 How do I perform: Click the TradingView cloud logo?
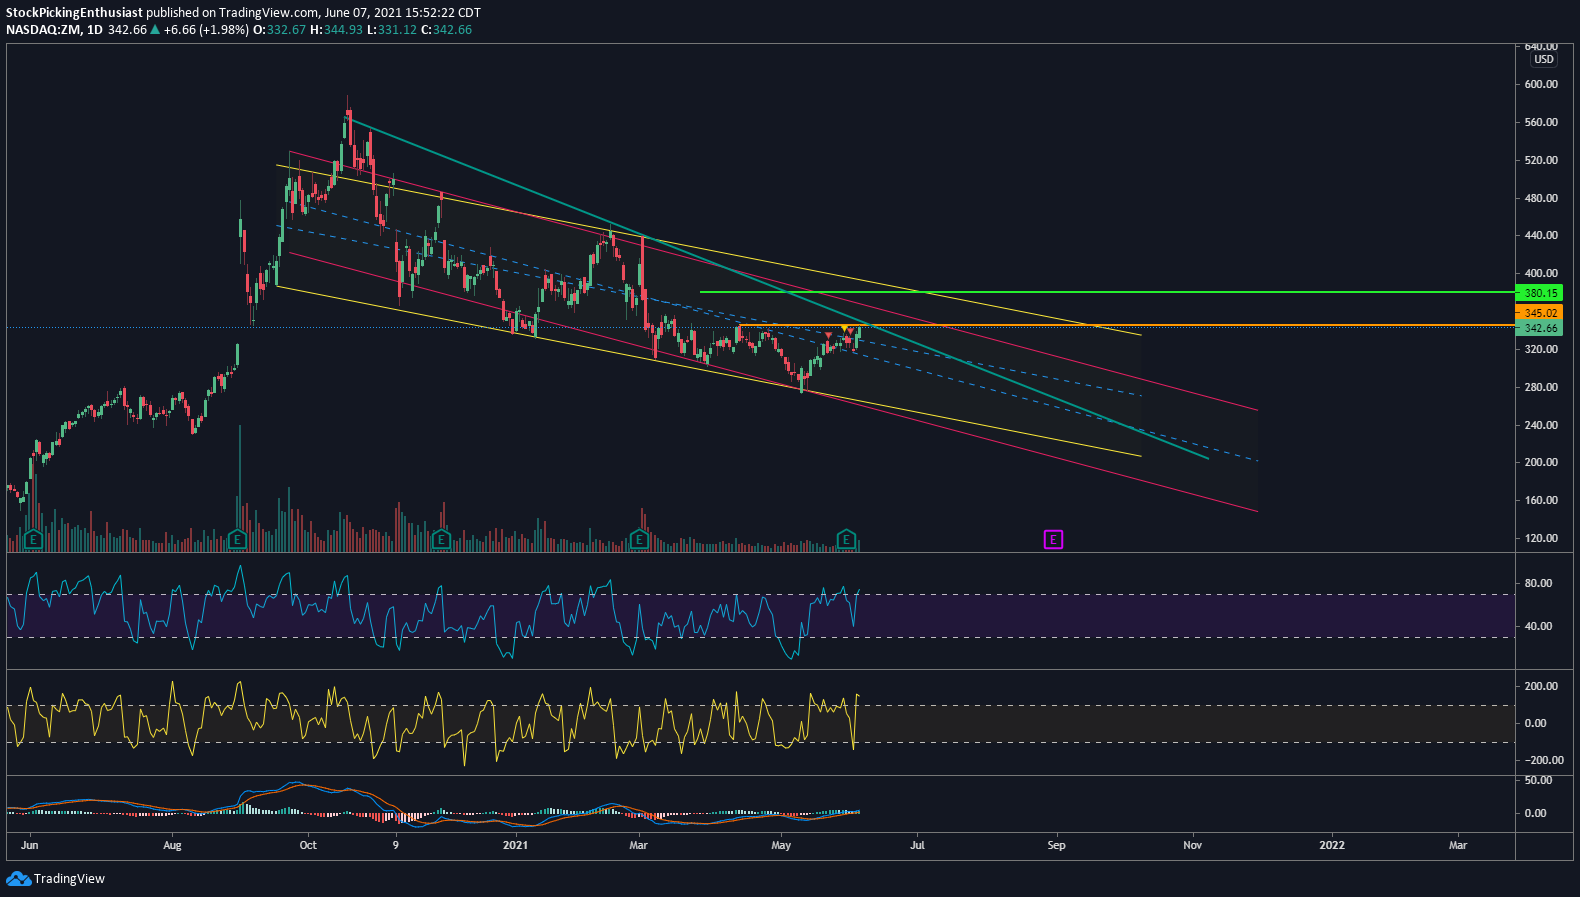pyautogui.click(x=18, y=879)
